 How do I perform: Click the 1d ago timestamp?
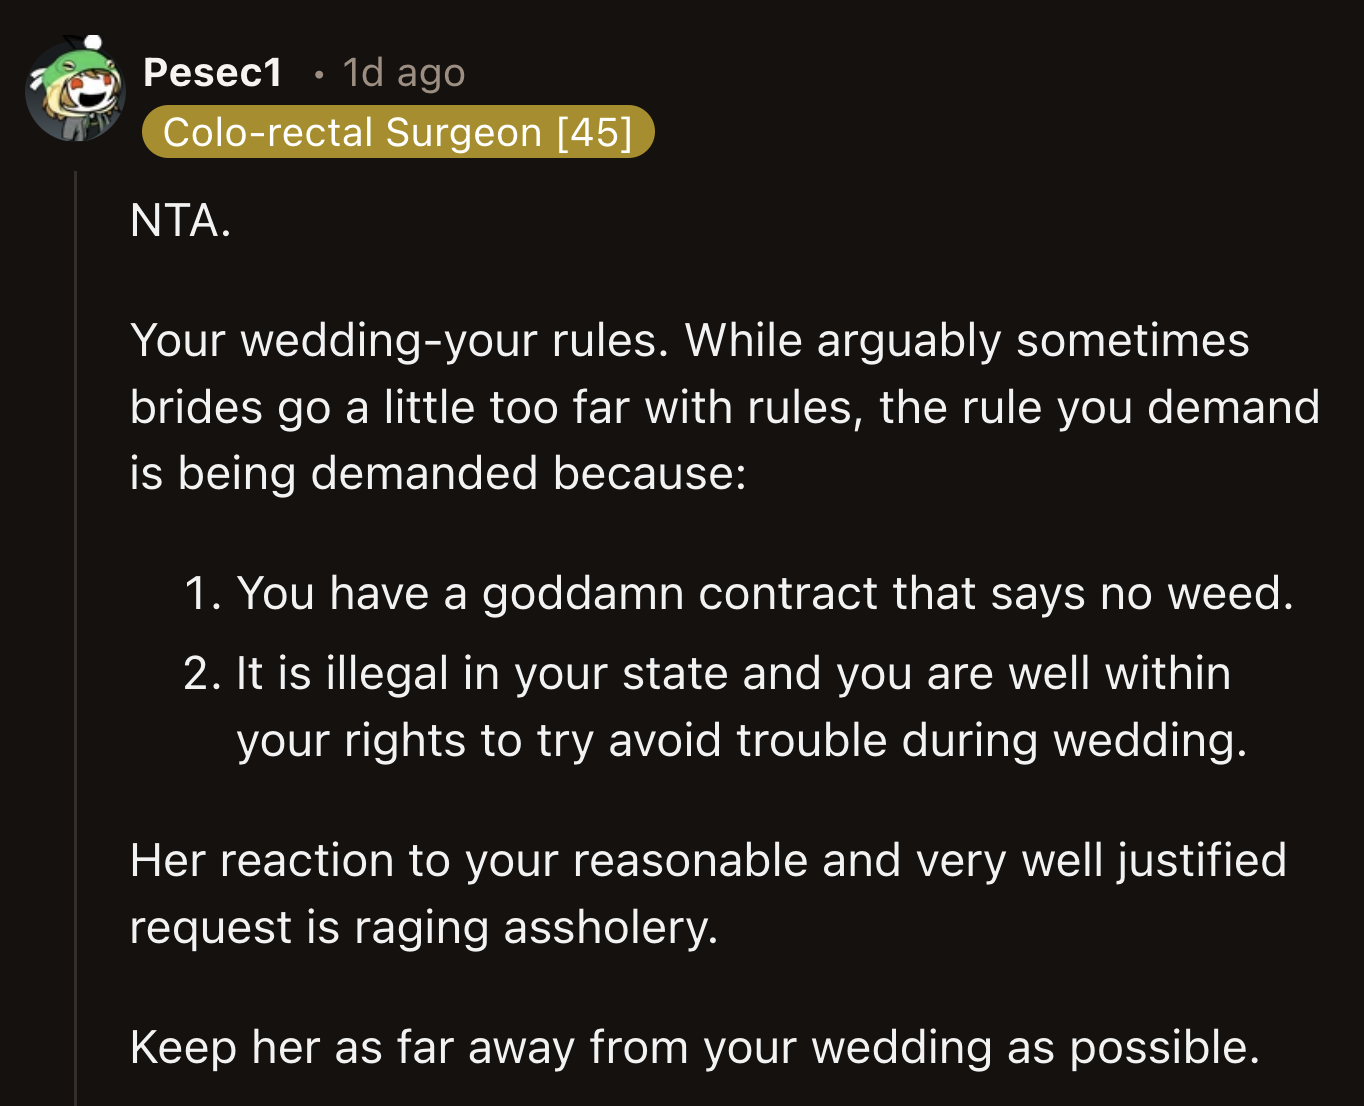pyautogui.click(x=403, y=72)
